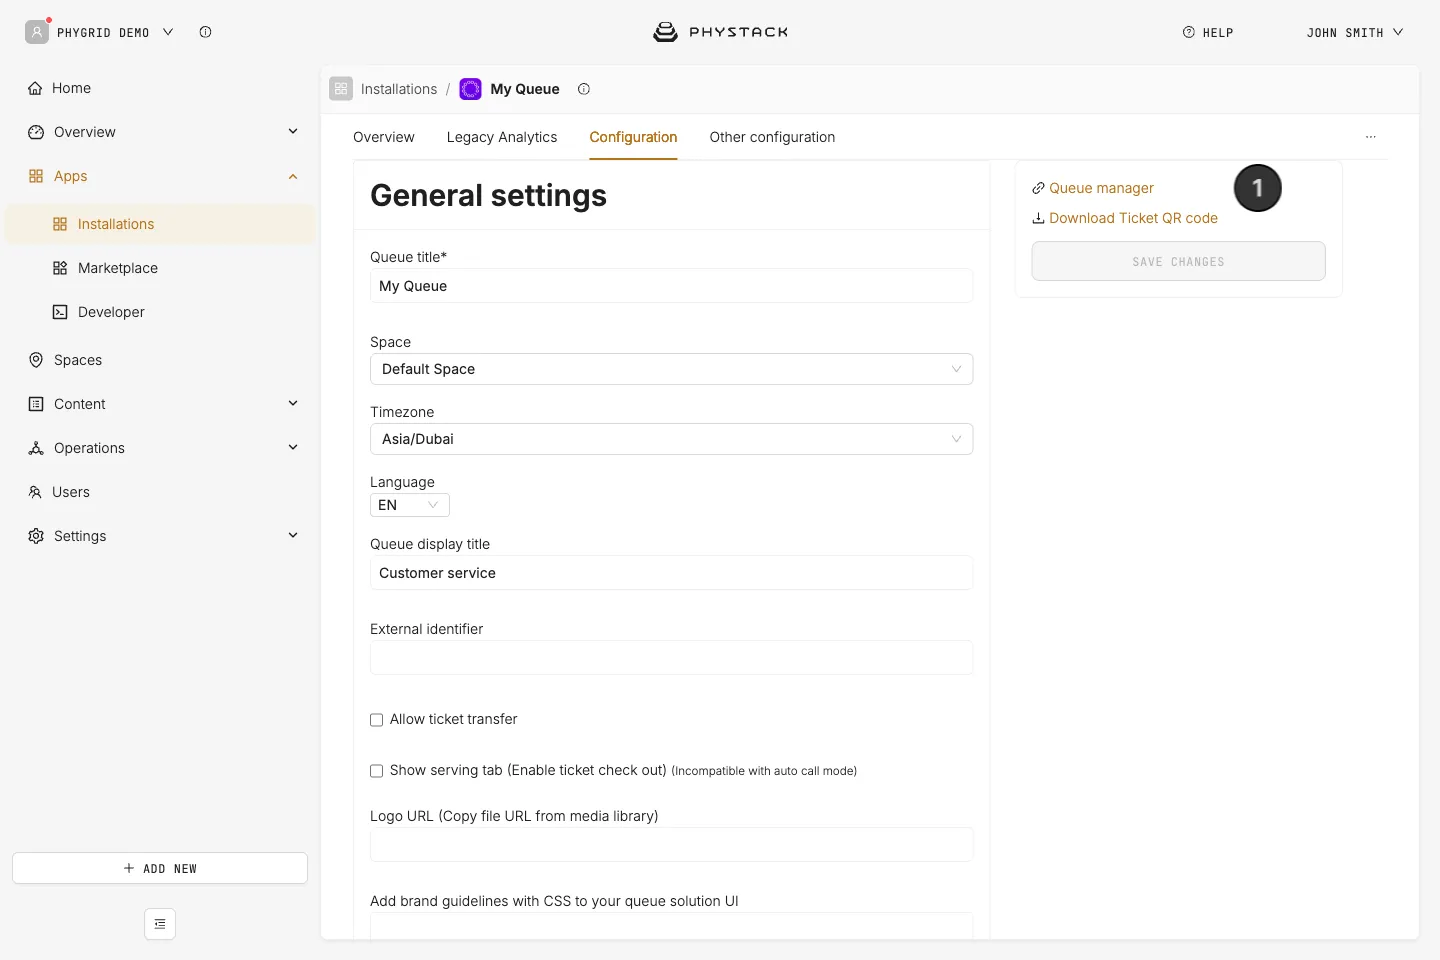This screenshot has height=960, width=1440.
Task: Click the sidebar collapse icon at bottom
Action: [x=160, y=924]
